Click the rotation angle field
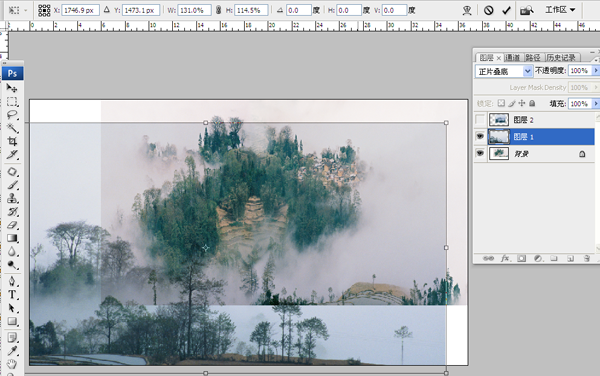600x376 pixels. click(298, 10)
